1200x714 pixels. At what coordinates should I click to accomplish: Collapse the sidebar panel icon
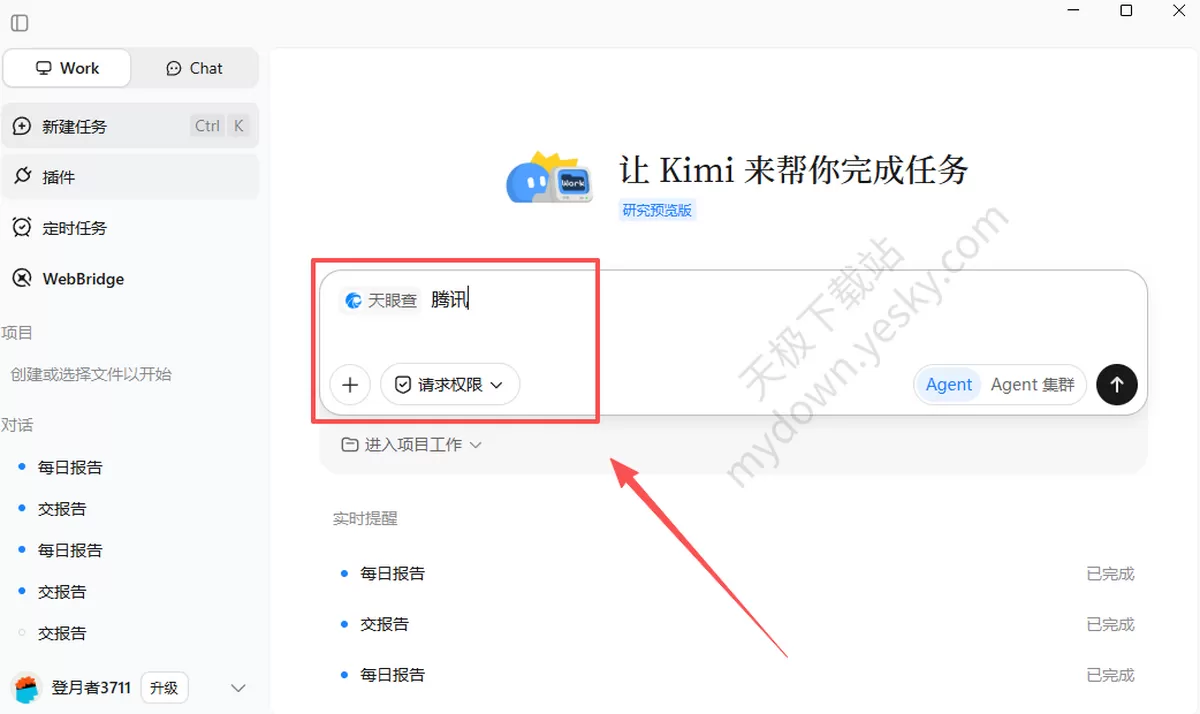[19, 23]
